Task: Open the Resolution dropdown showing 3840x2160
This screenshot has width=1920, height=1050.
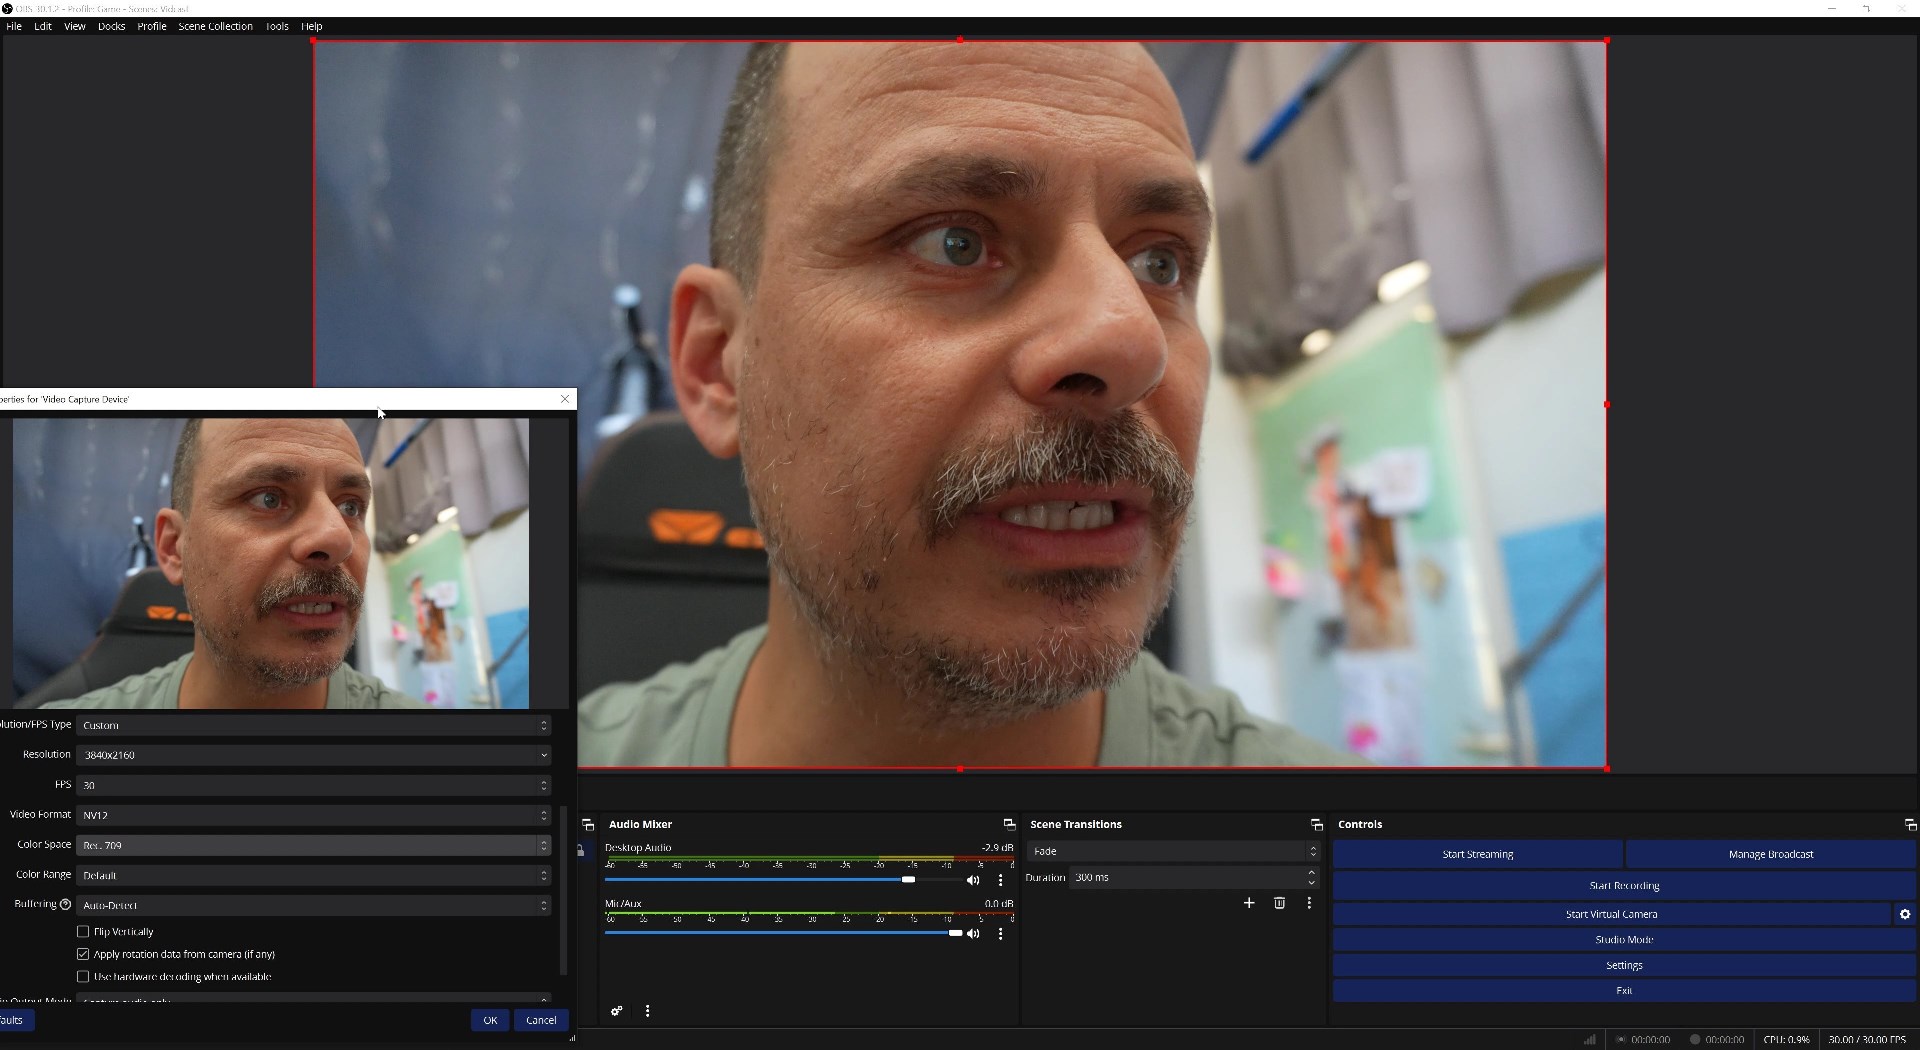Action: (314, 755)
